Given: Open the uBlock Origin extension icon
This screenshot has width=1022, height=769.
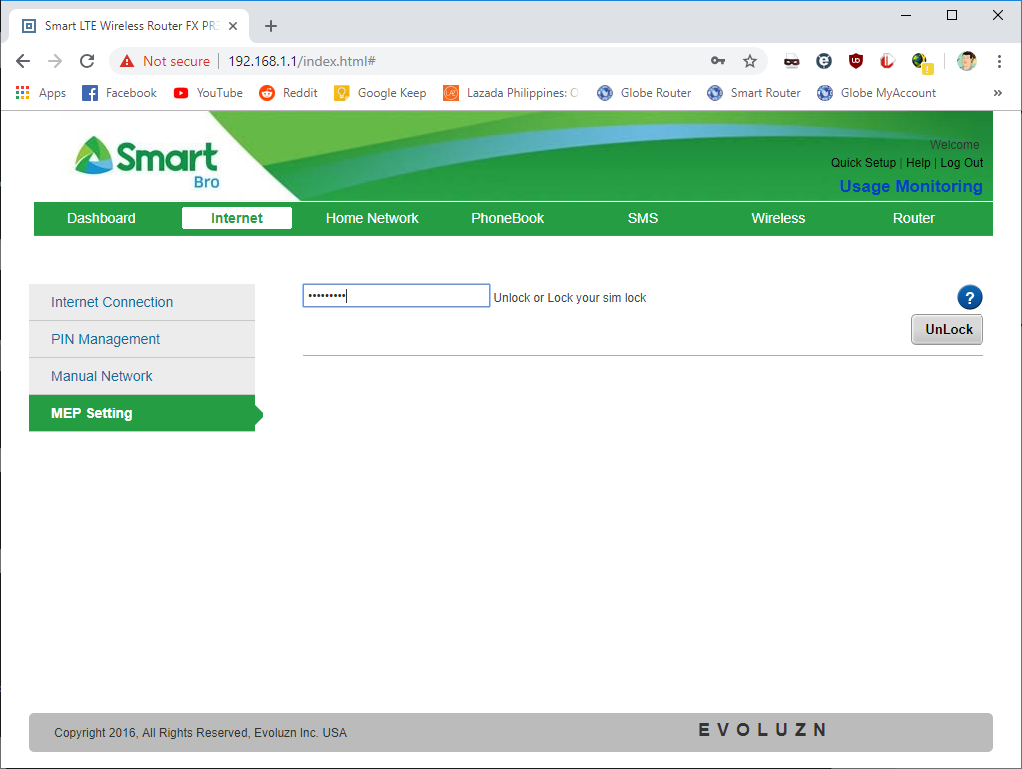Looking at the screenshot, I should click(x=855, y=61).
